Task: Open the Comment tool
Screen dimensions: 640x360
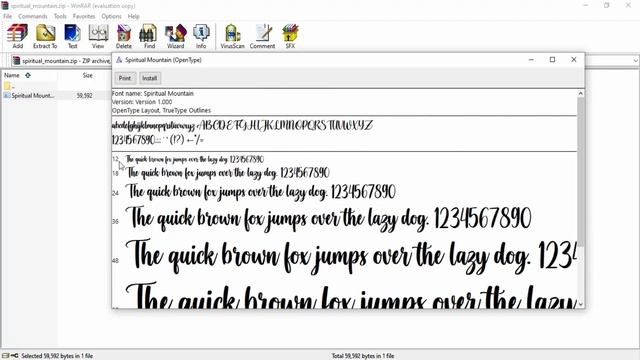Action: [262, 36]
